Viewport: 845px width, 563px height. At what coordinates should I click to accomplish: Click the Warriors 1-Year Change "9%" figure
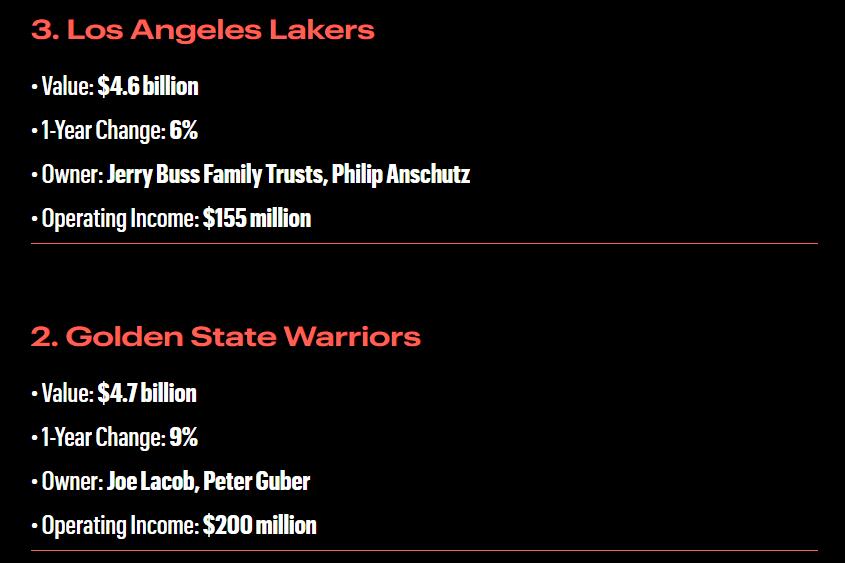coord(183,437)
